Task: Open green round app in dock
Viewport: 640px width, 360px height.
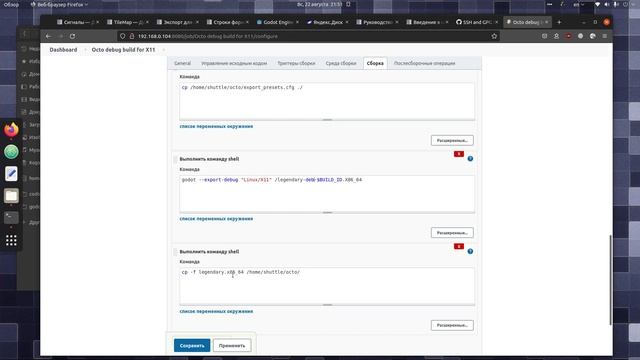Action: pos(11,152)
